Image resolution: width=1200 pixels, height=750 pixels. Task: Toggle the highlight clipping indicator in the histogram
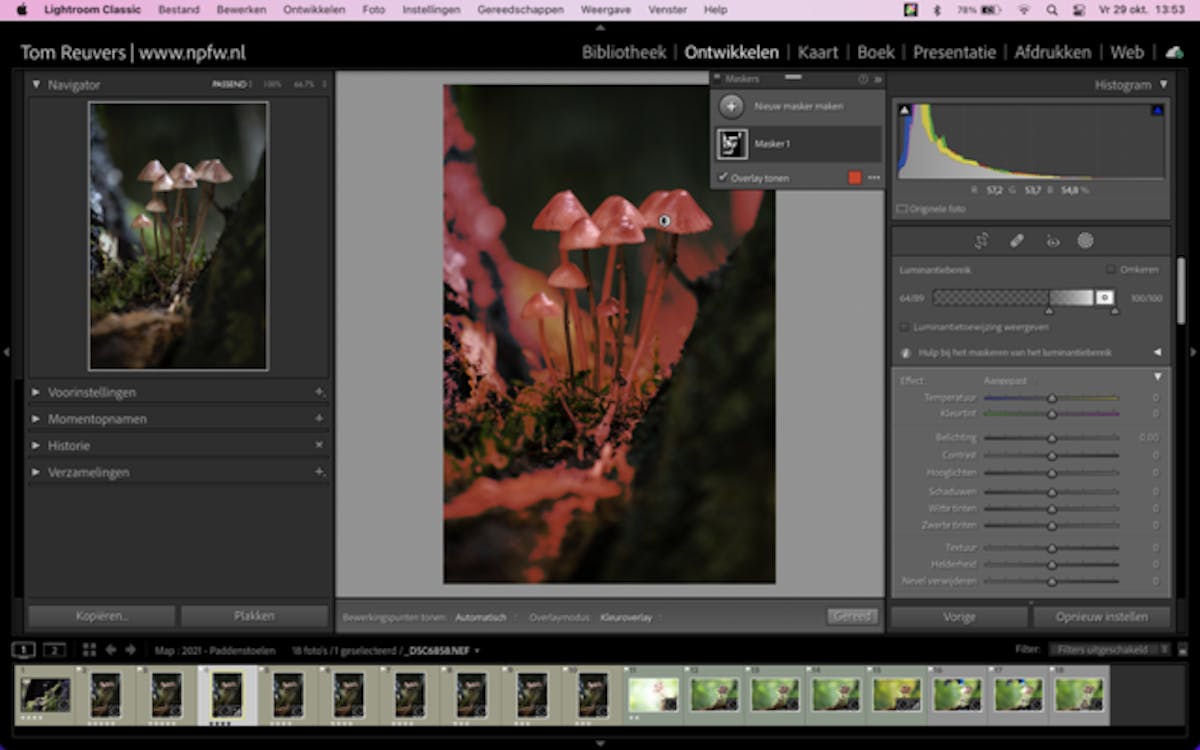1157,111
